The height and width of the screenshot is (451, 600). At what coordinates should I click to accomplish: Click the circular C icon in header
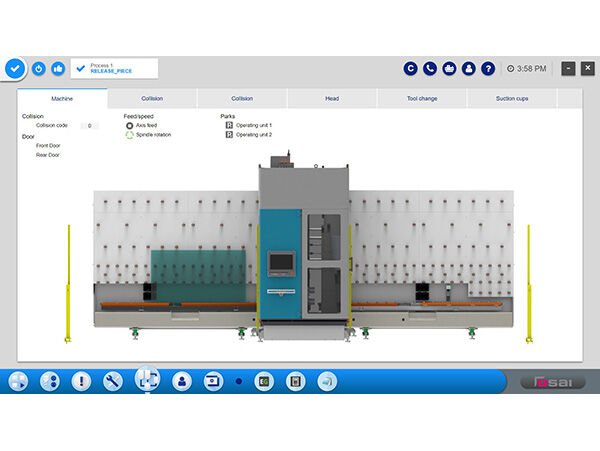pyautogui.click(x=410, y=69)
